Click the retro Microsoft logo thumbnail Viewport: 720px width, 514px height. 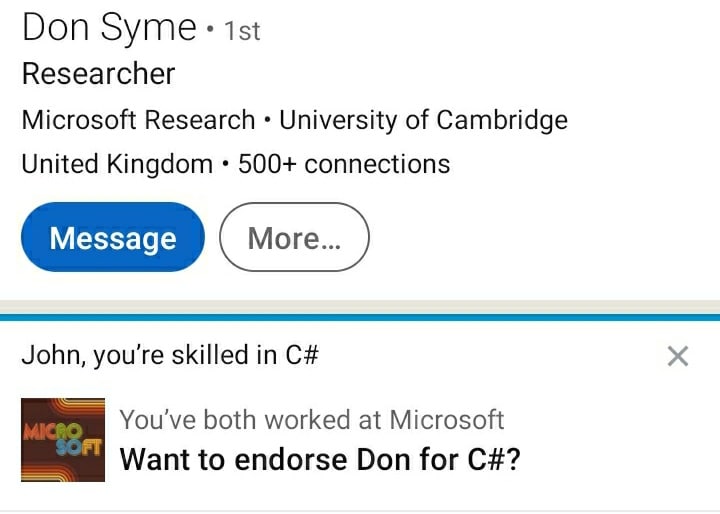tap(63, 440)
